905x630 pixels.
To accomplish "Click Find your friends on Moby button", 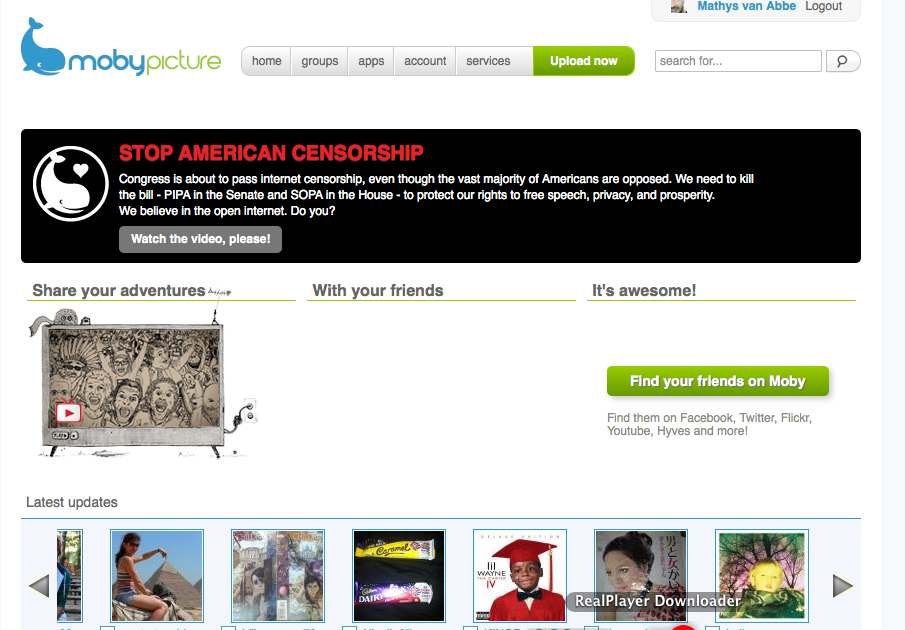I will click(717, 381).
